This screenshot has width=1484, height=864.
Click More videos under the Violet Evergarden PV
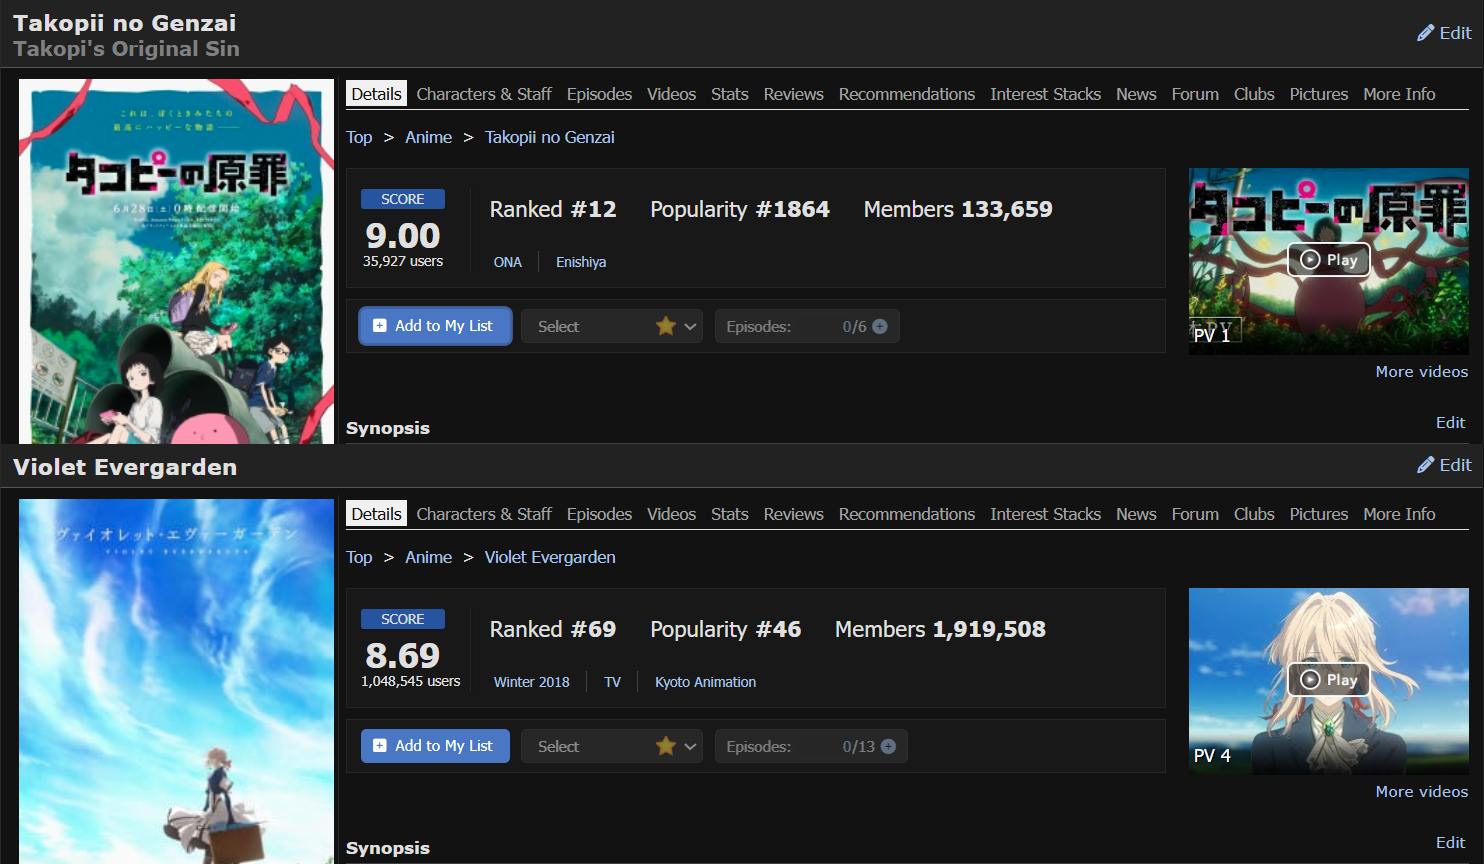tap(1422, 791)
